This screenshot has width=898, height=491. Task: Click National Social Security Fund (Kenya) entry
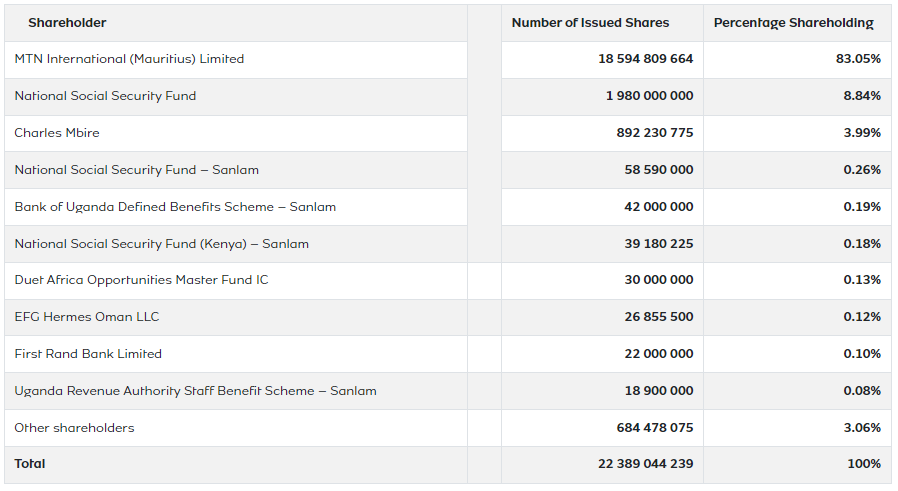tap(161, 244)
